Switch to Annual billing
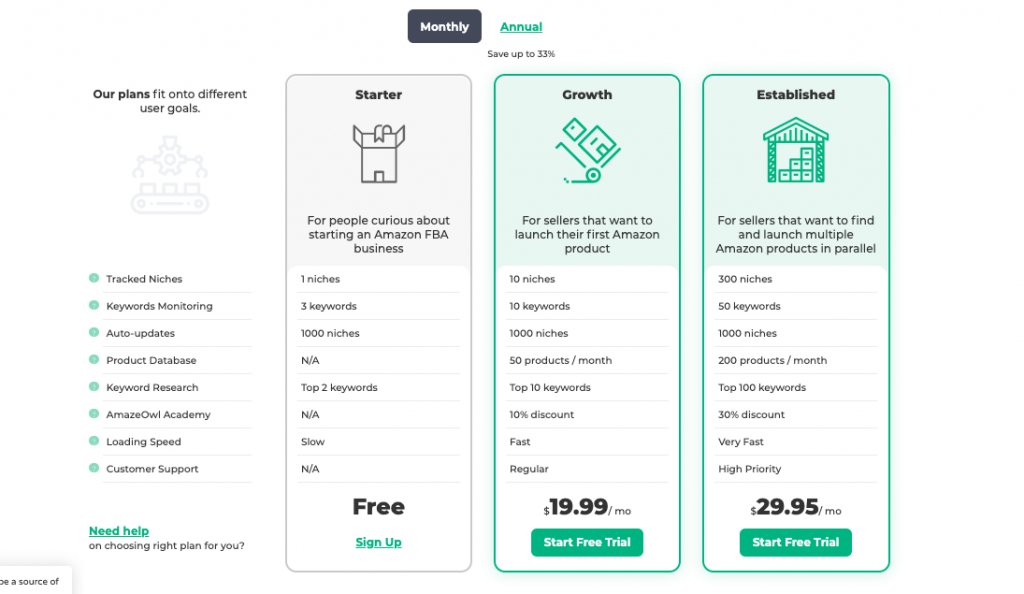This screenshot has height=594, width=1024. tap(521, 27)
